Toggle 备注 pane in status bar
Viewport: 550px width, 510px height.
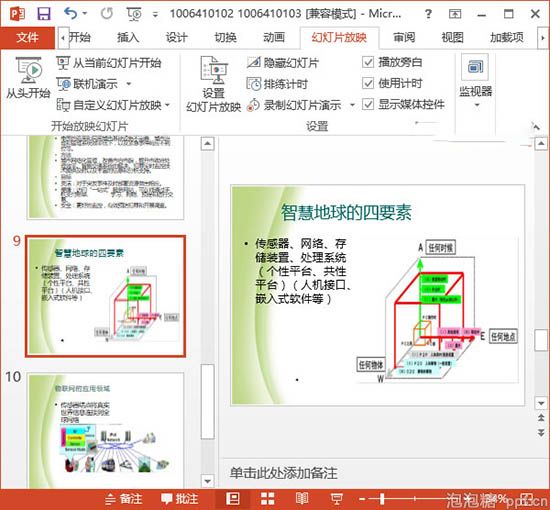[x=124, y=499]
